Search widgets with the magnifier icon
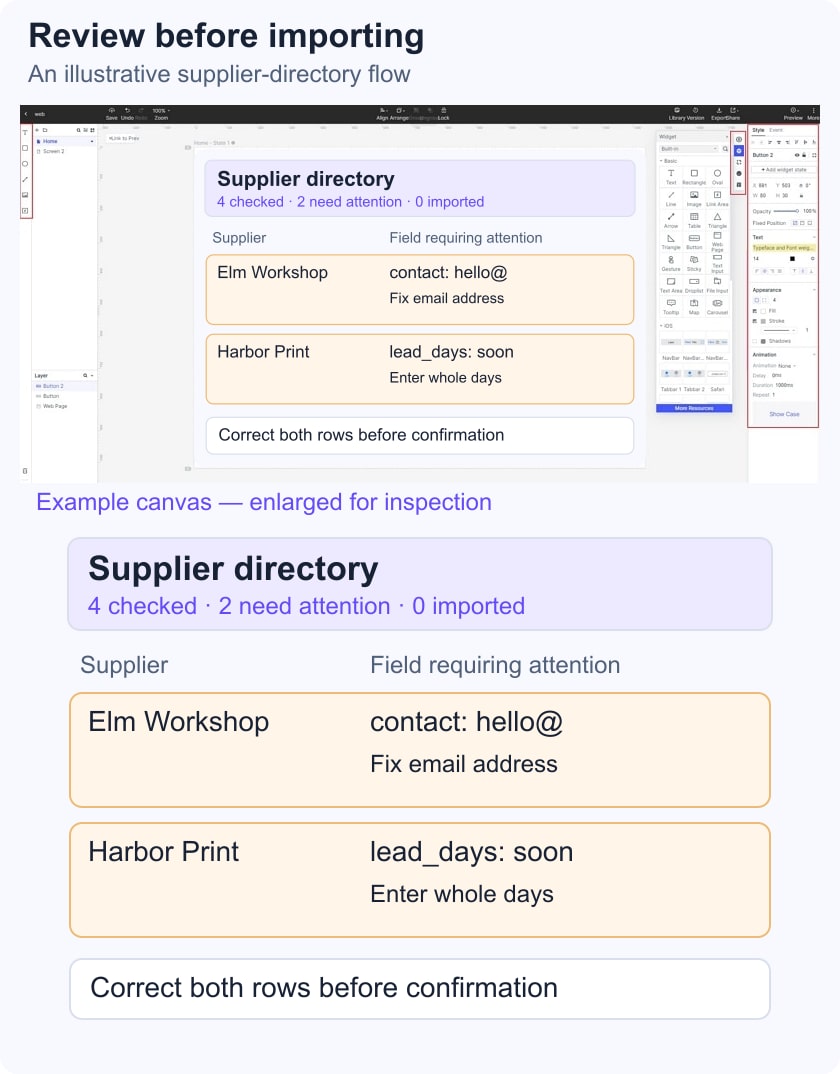Viewport: 840px width, 1074px height. pyautogui.click(x=725, y=149)
